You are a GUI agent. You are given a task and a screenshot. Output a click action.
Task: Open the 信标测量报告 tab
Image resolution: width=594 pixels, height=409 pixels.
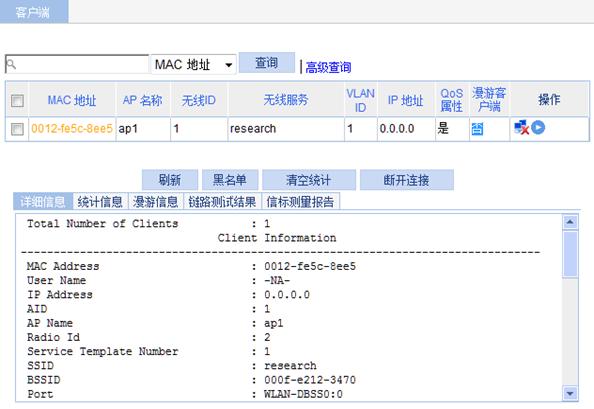[300, 201]
